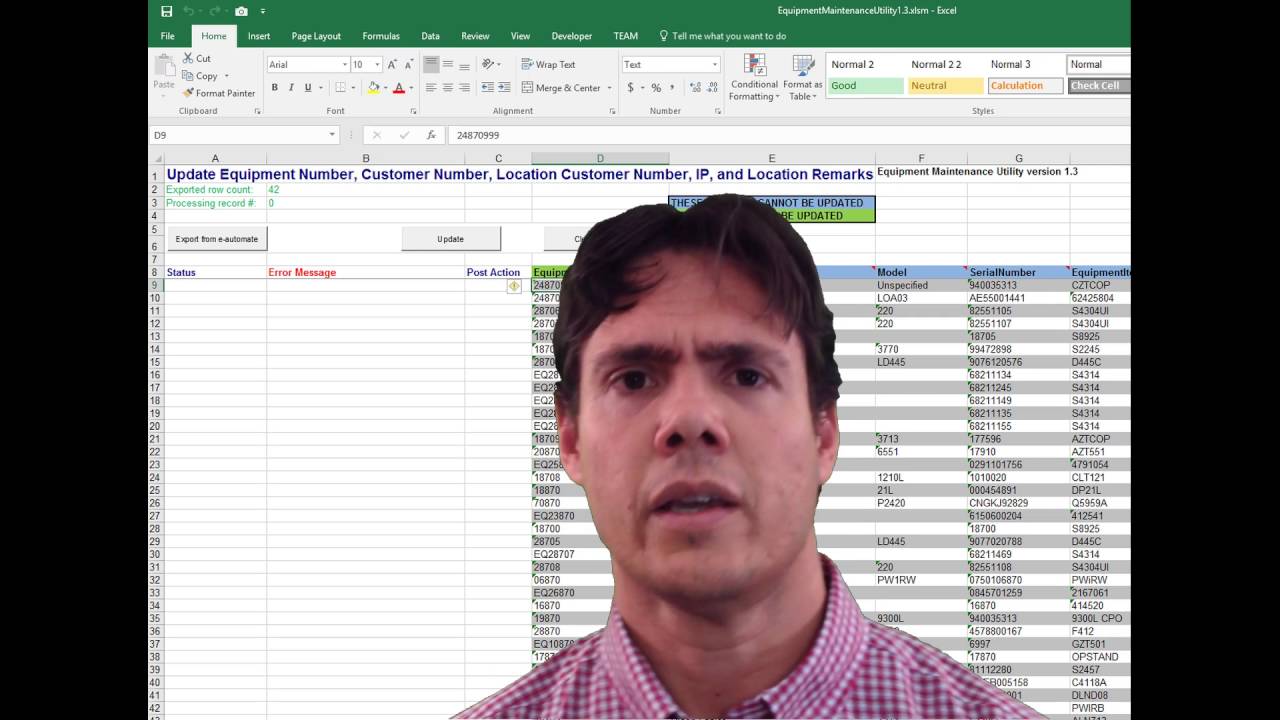The height and width of the screenshot is (720, 1280).
Task: Open Customize Quick Access Toolbar arrow
Action: coord(263,11)
